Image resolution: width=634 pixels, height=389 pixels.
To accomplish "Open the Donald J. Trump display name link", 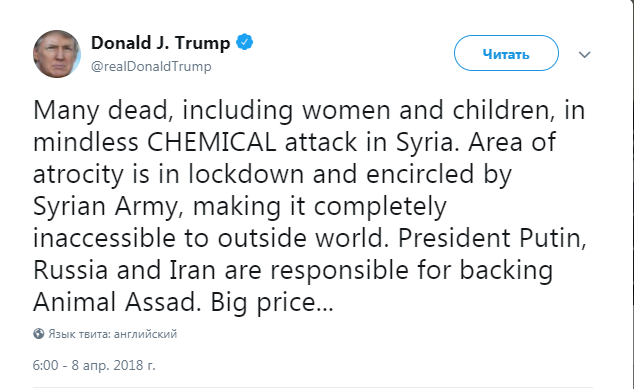I will (x=161, y=42).
